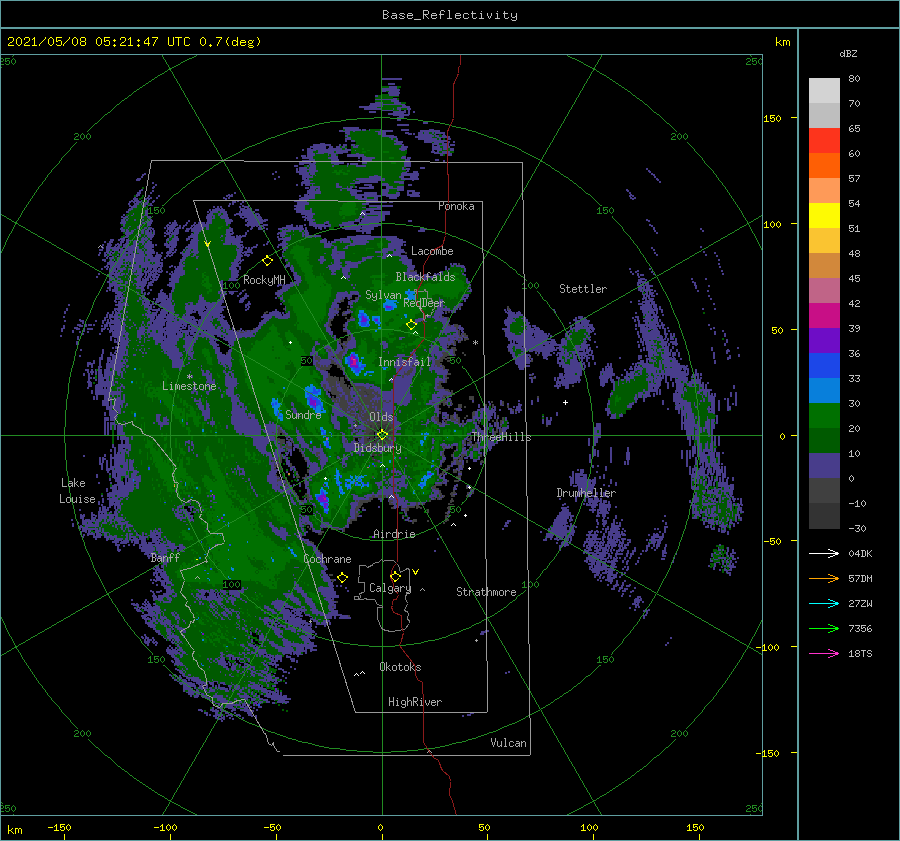The width and height of the screenshot is (900, 841).
Task: Select the slate-purple 0–10 dBZ color band
Action: click(x=824, y=466)
